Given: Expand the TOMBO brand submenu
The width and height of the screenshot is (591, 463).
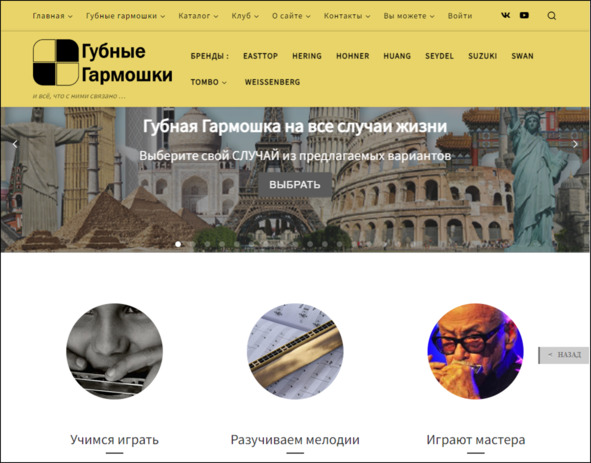Looking at the screenshot, I should tap(208, 82).
